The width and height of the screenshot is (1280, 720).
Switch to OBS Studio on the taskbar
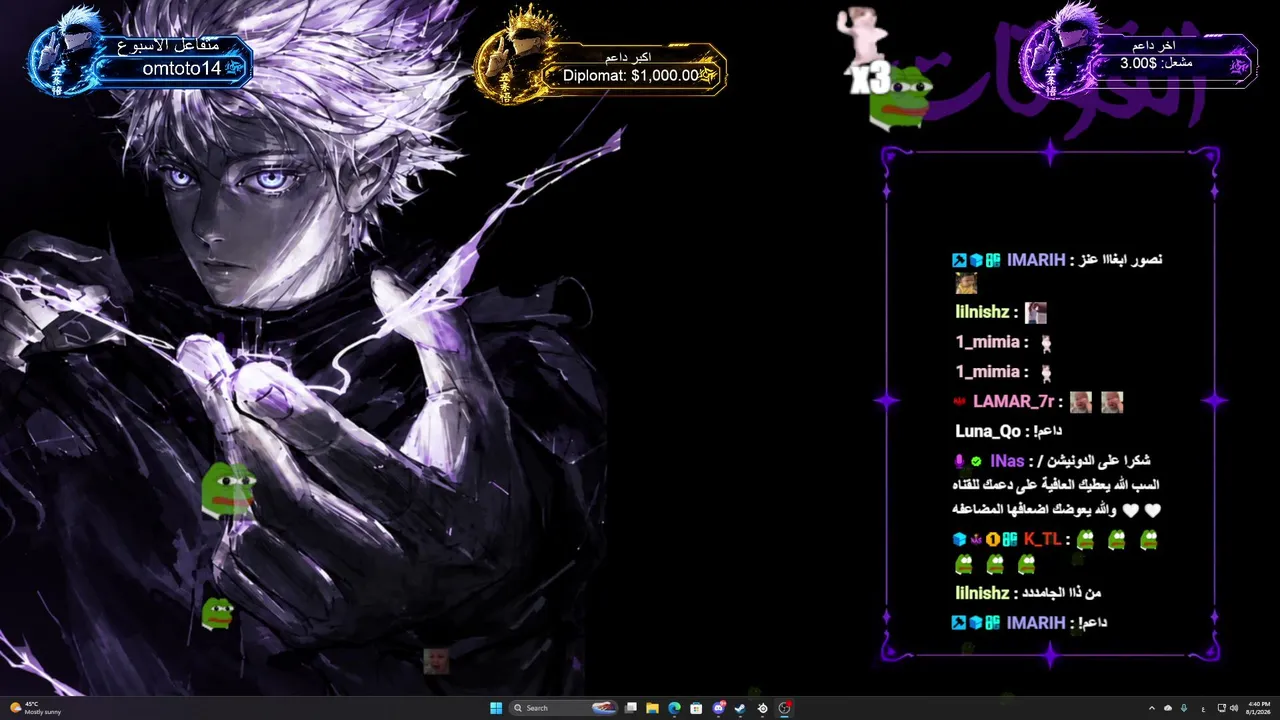pyautogui.click(x=785, y=708)
